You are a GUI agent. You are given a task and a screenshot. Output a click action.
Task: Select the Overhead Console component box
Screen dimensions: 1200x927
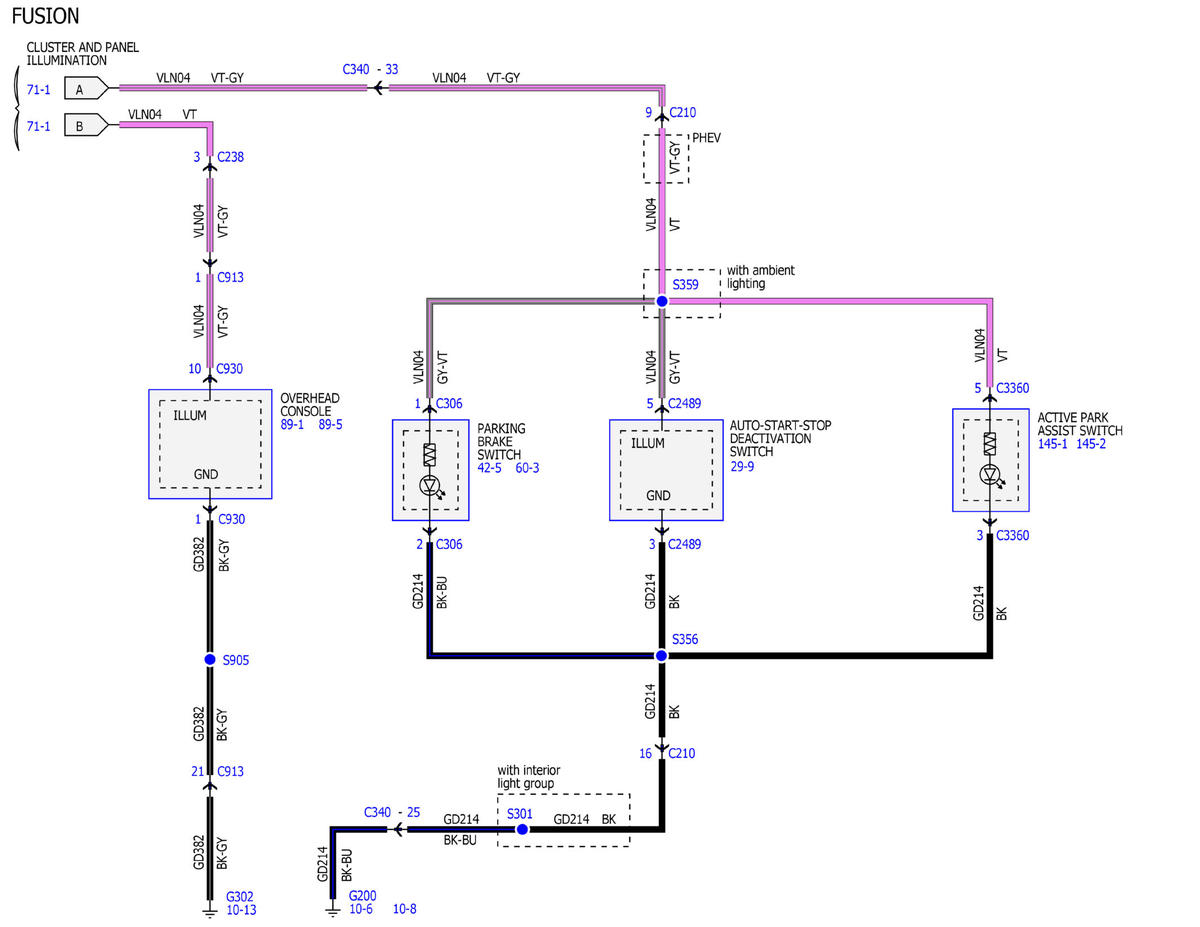tap(210, 444)
